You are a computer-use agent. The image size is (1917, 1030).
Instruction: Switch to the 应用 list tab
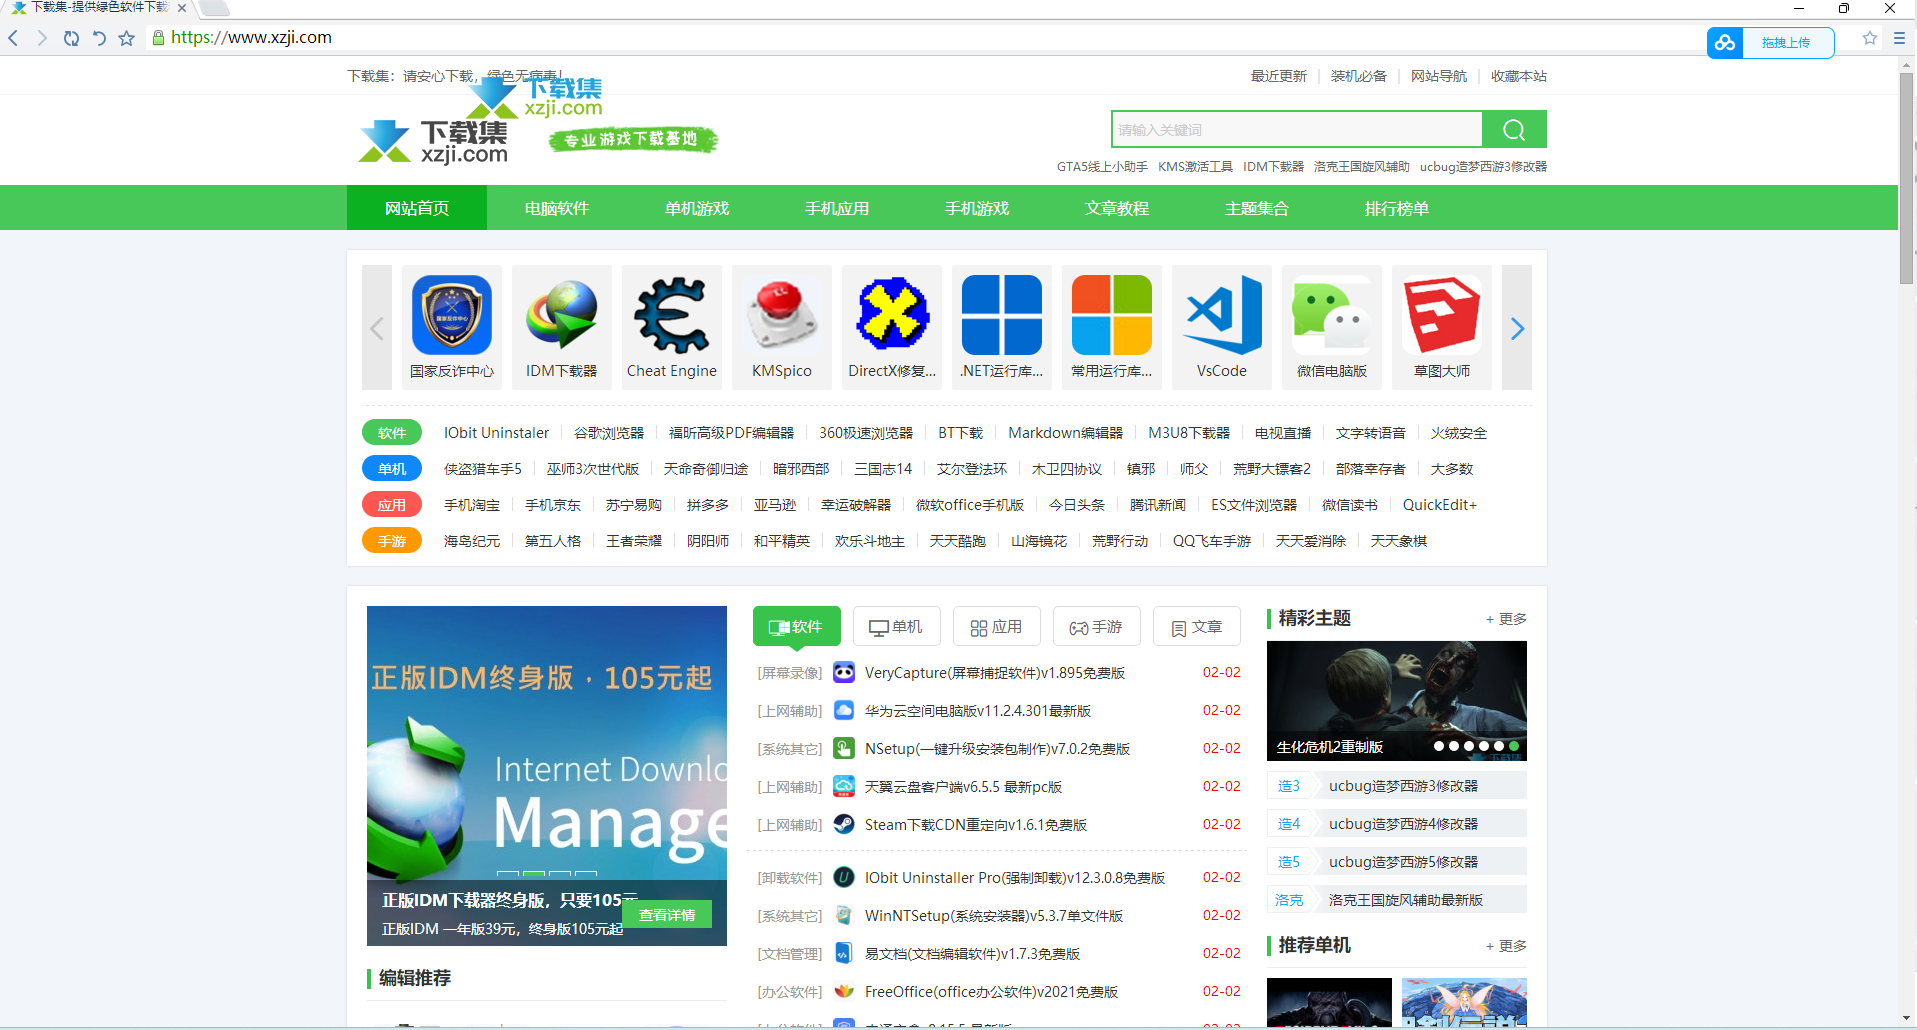point(997,627)
